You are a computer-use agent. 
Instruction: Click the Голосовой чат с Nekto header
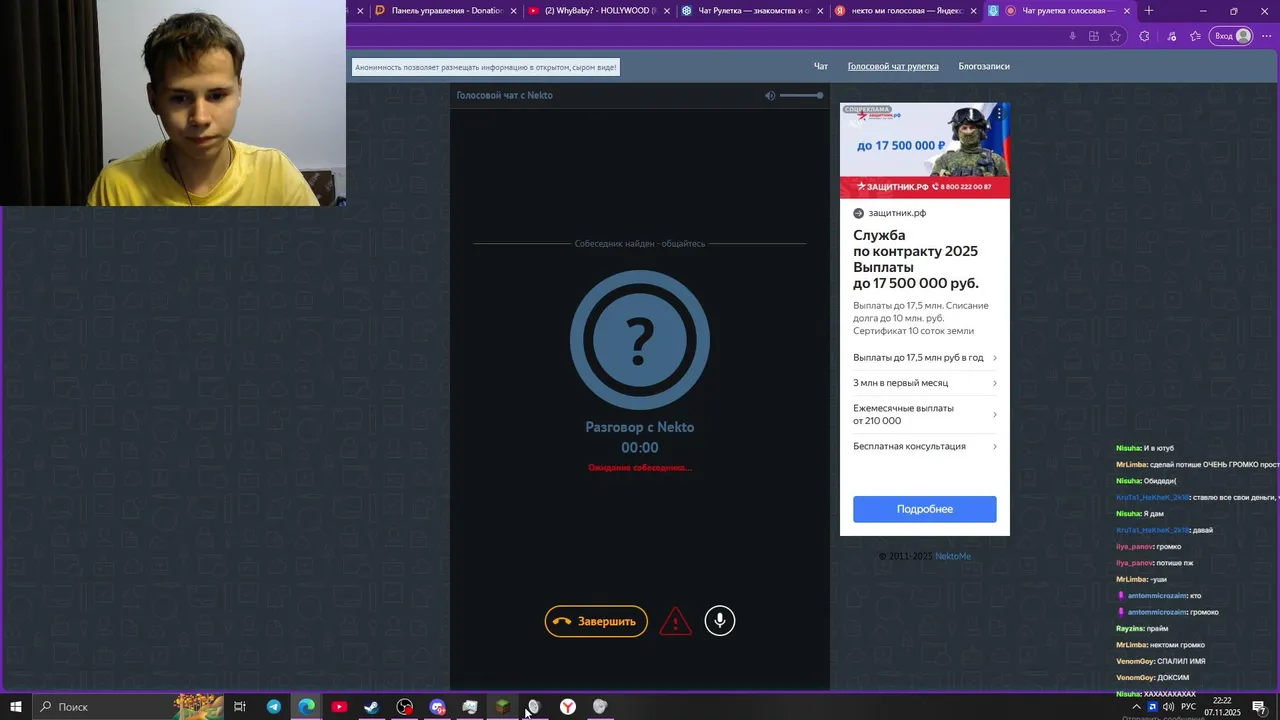point(504,95)
